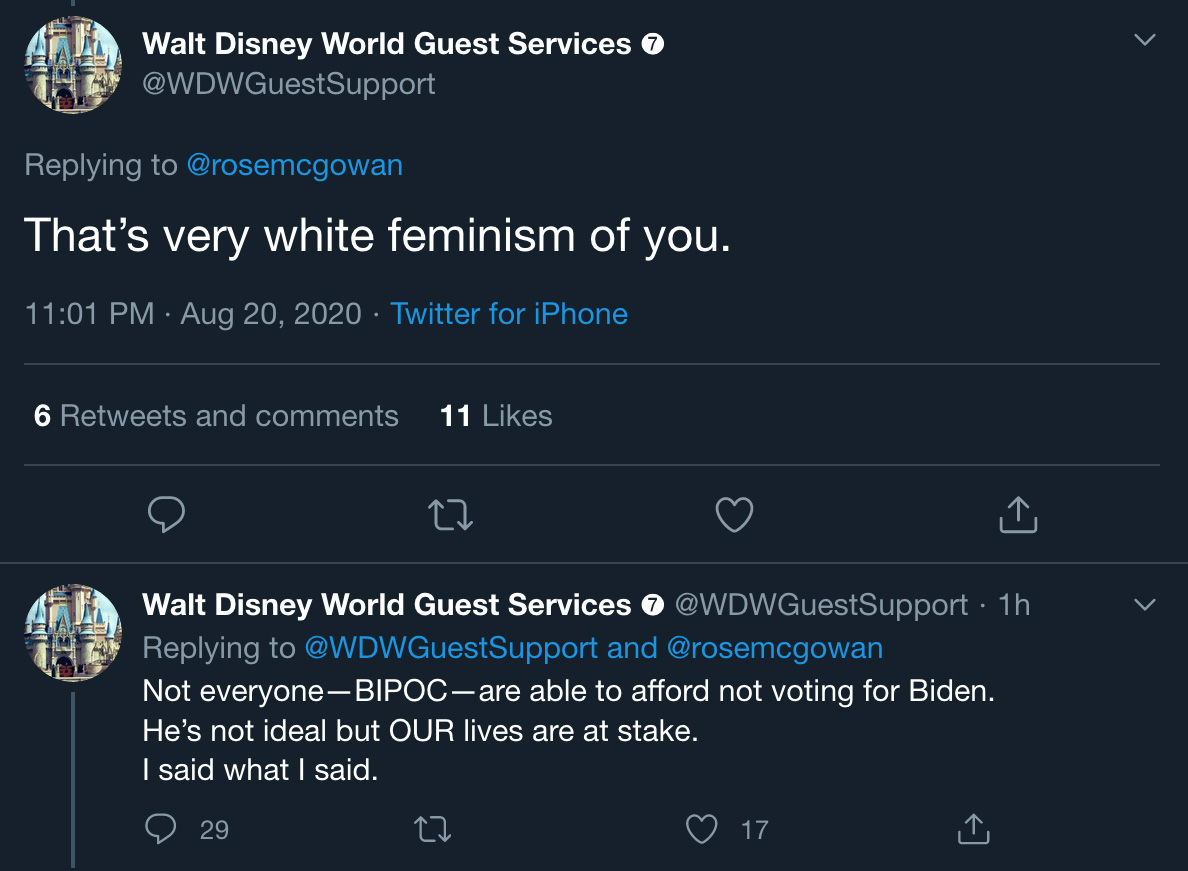Reply to the BIPOC follow-up tweet
Image resolution: width=1188 pixels, height=871 pixels.
click(161, 829)
